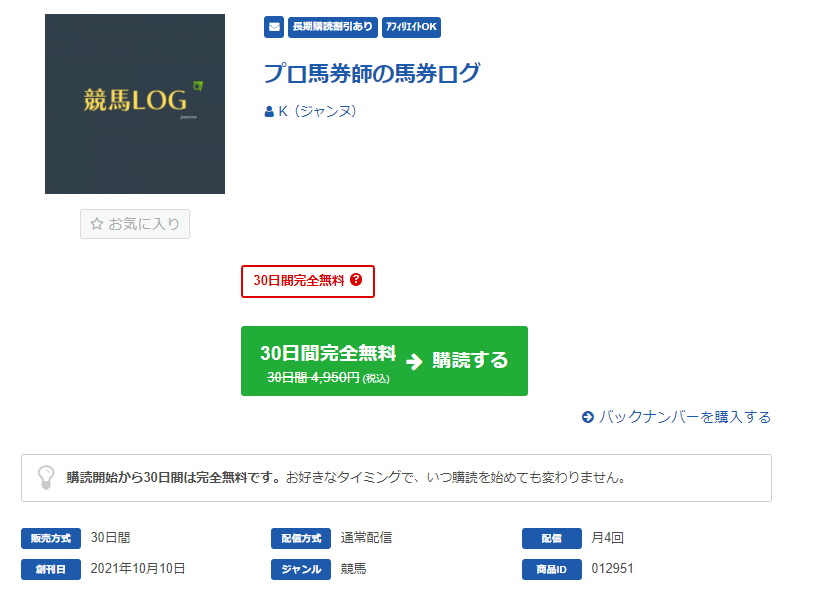Screen dimensions: 824x589
Task: Click the lightbulb icon in the notice box
Action: (46, 477)
